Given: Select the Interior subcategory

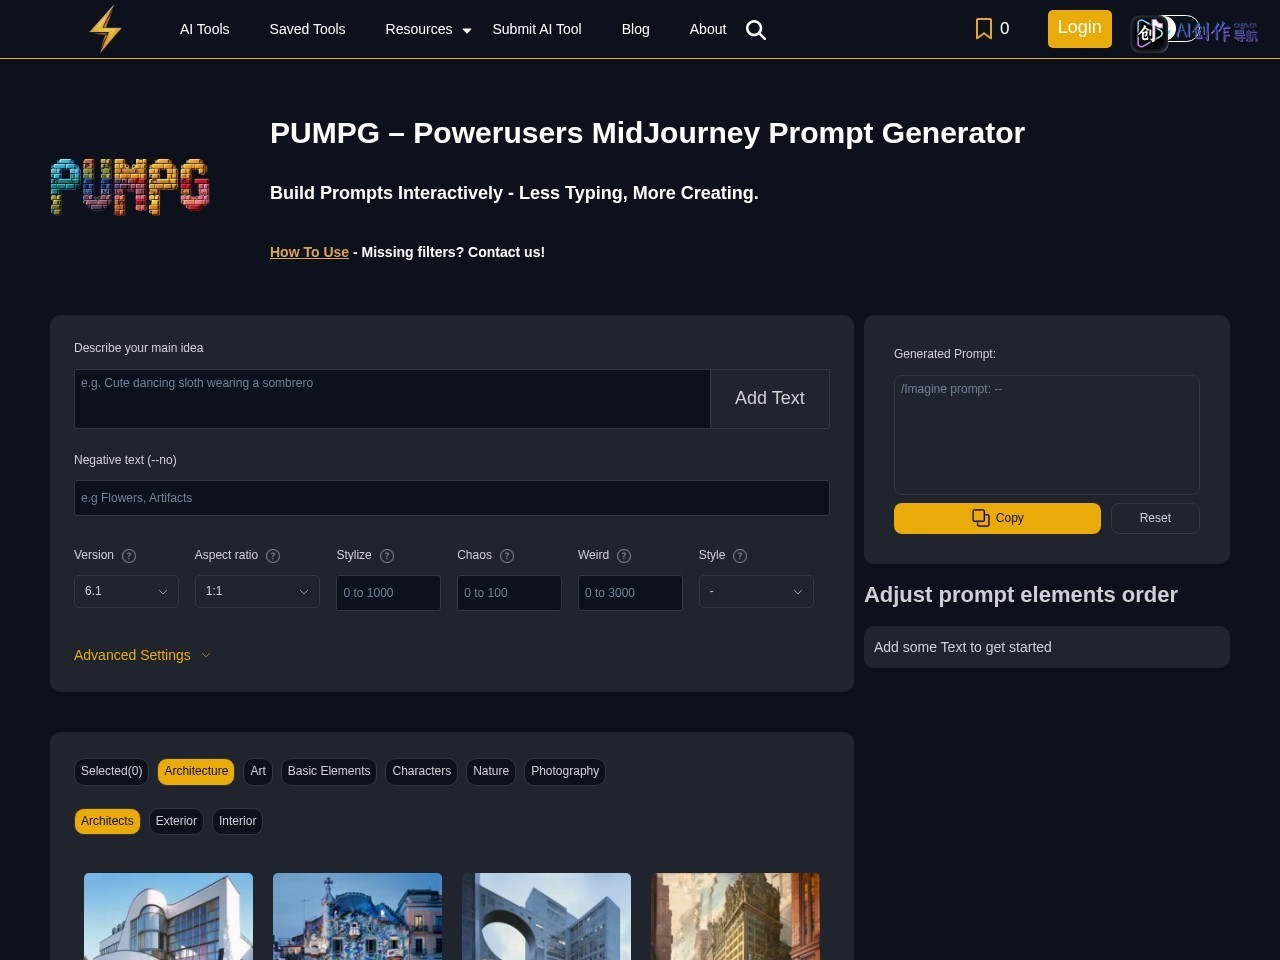Looking at the screenshot, I should coord(238,821).
